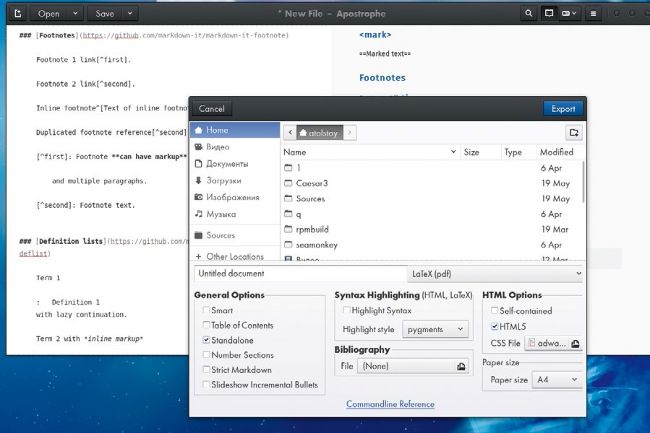Enable the Table of Contents checkbox
Screen dimensions: 650x433
[206, 326]
